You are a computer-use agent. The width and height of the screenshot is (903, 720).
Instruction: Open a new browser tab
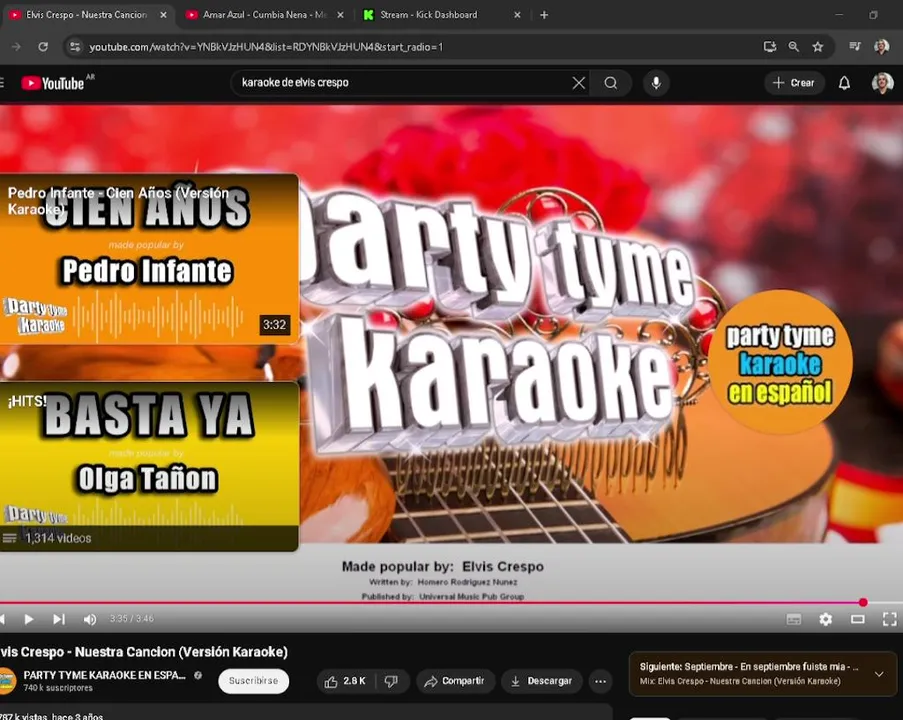coord(544,15)
